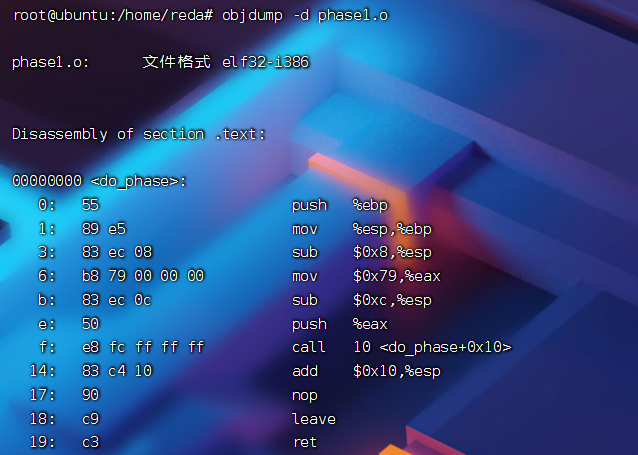The image size is (638, 455).
Task: Select the bytes '83 c4 10'
Action: (117, 371)
